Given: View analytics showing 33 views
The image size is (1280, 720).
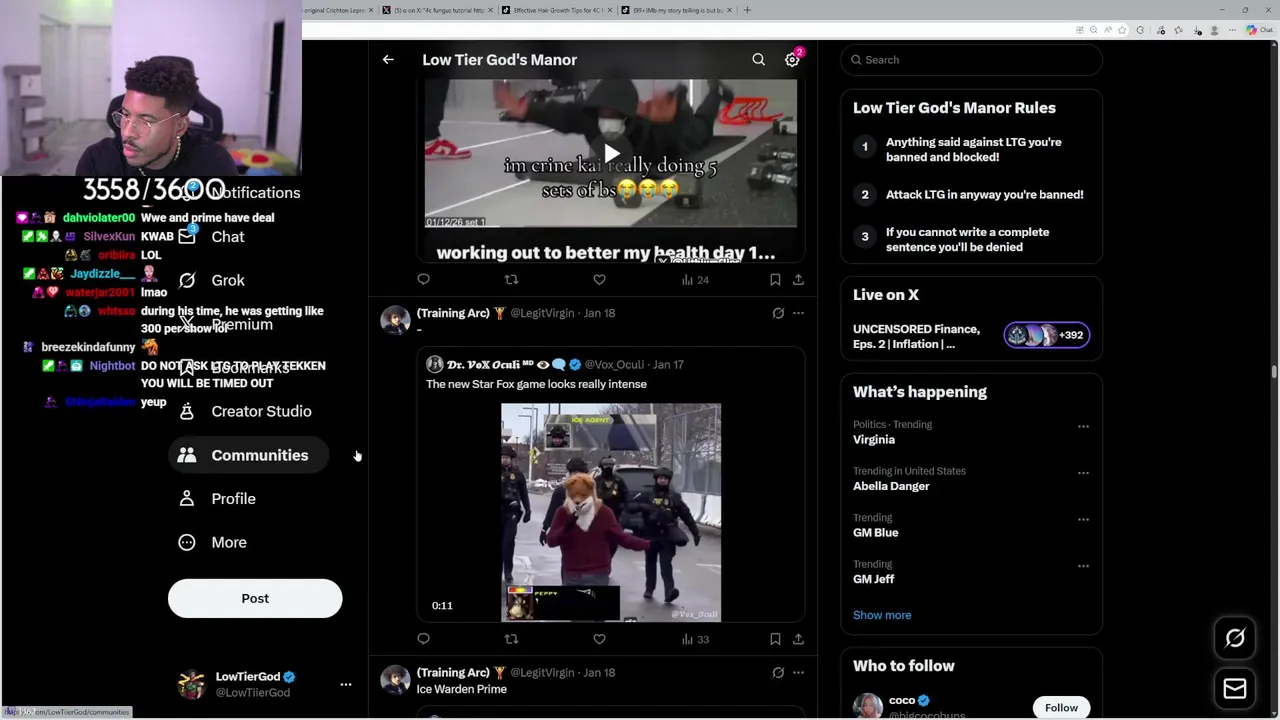Looking at the screenshot, I should click(x=695, y=639).
